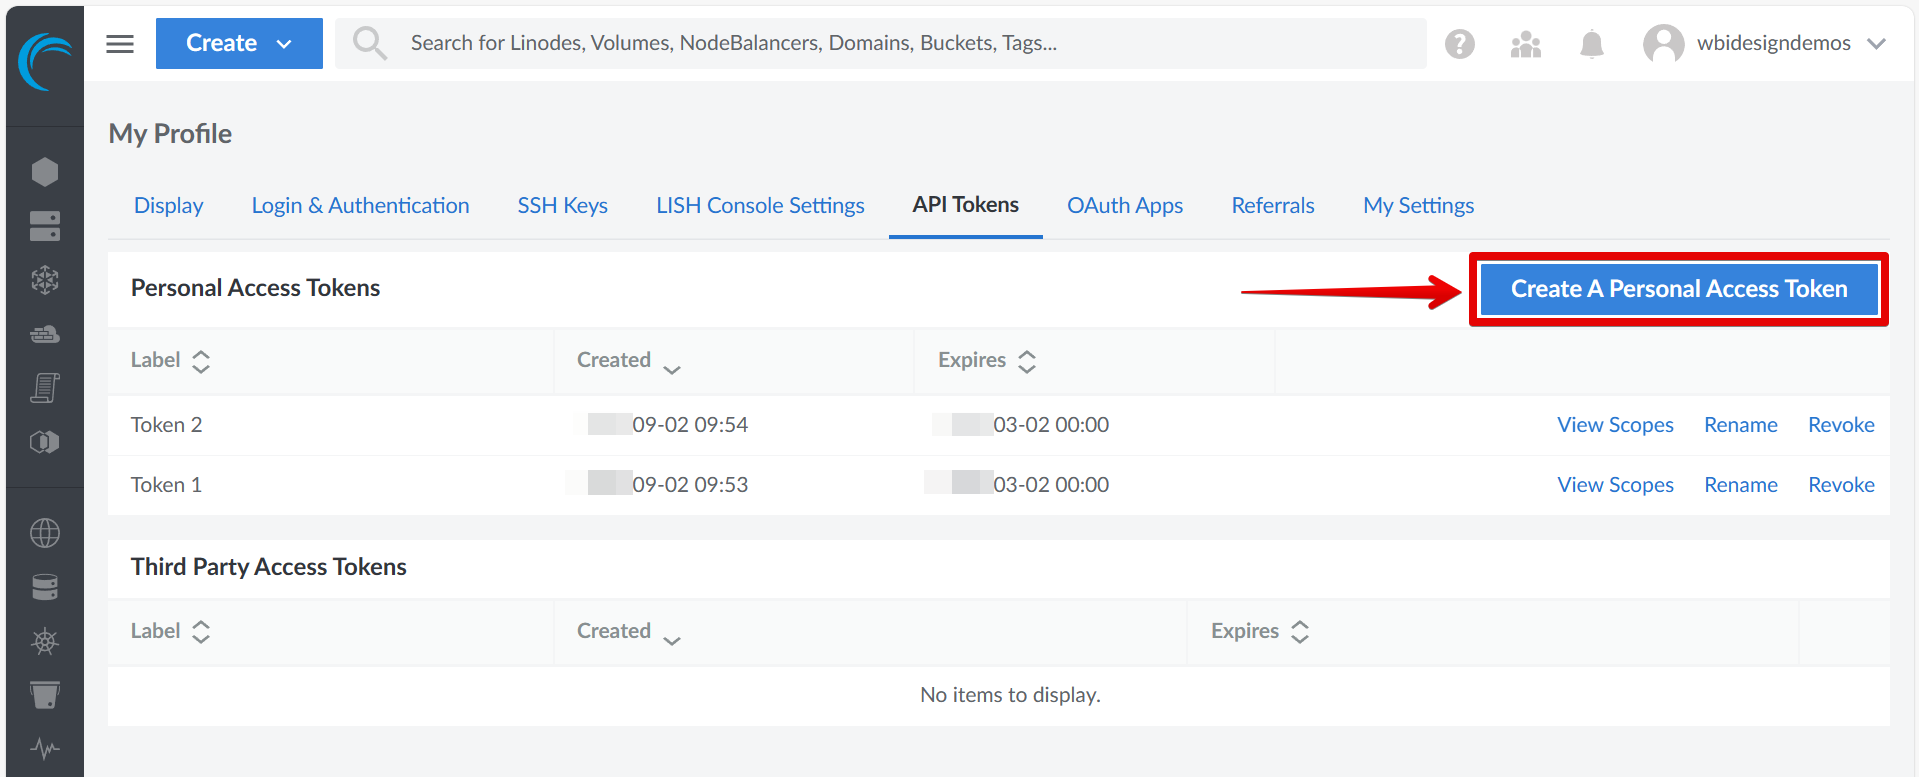Sort Personal Access Tokens by Expires date

(986, 361)
